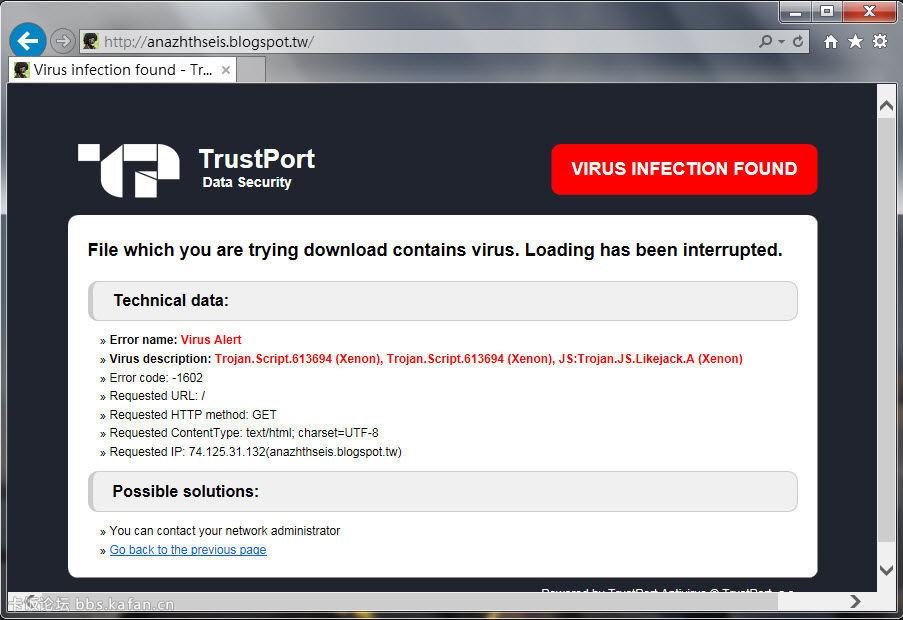Minimize the browser window
The height and width of the screenshot is (620, 903).
(x=796, y=12)
